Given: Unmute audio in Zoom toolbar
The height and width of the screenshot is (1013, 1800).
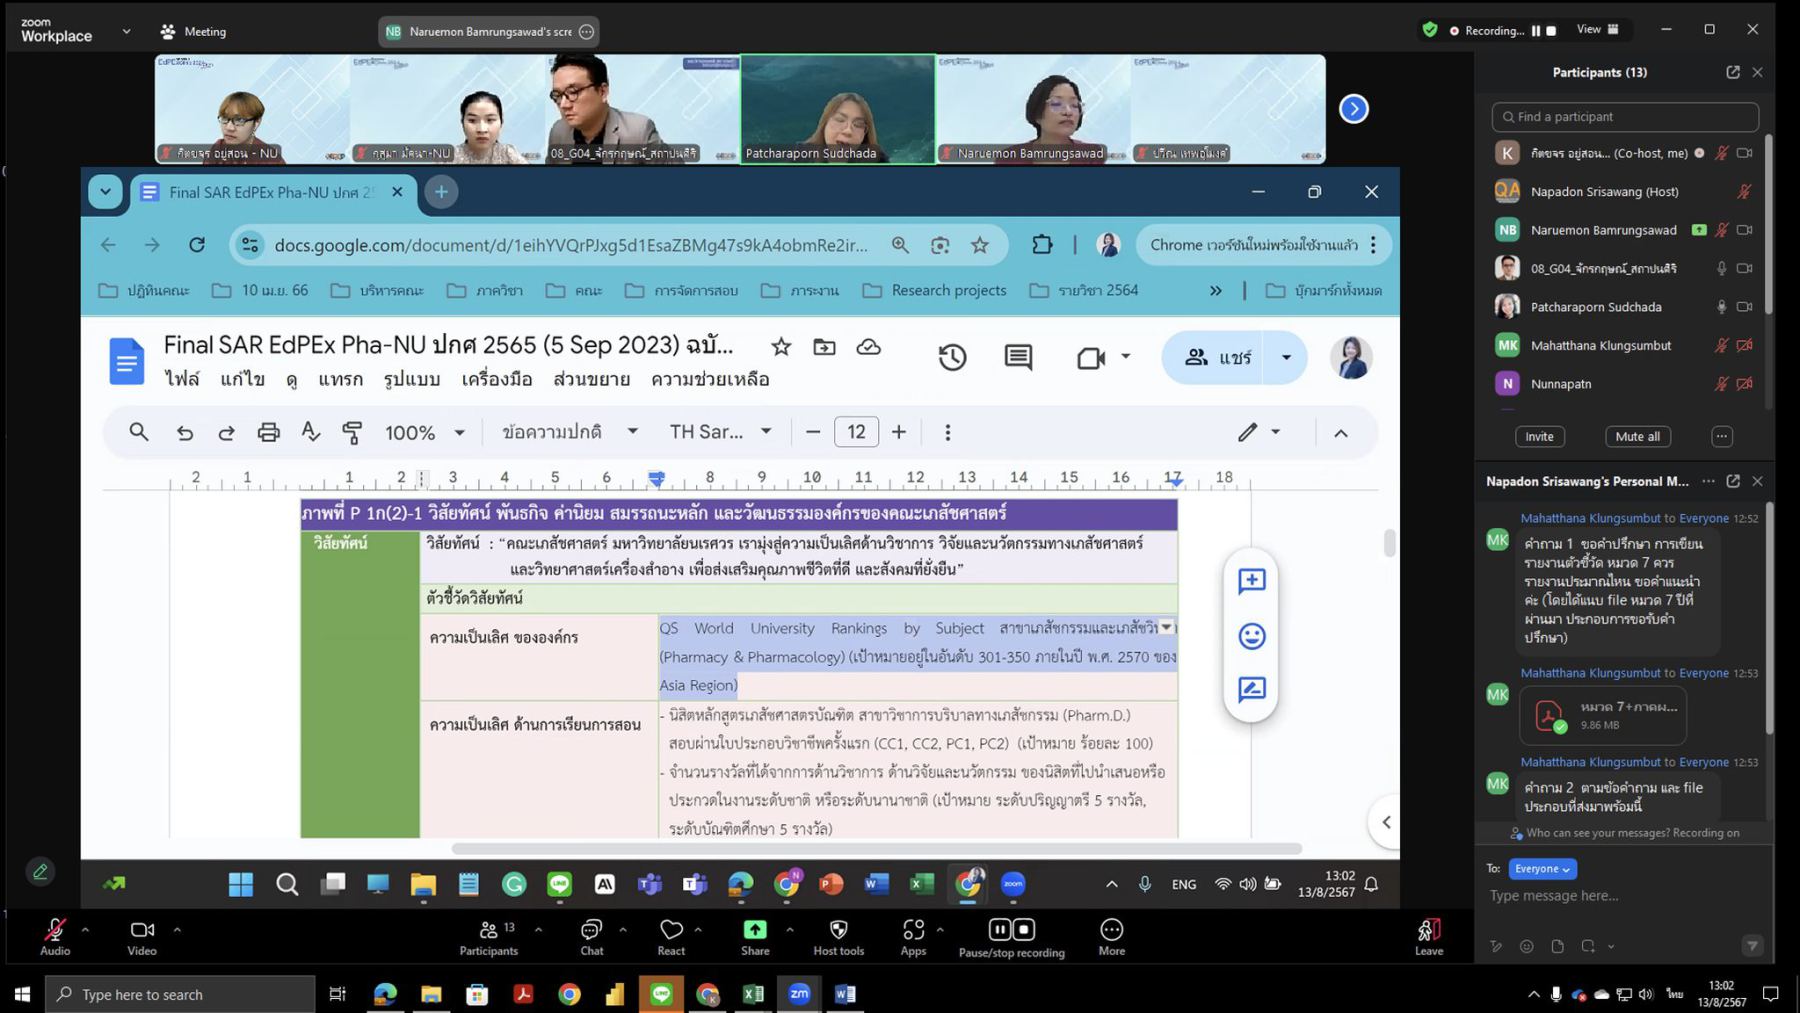Looking at the screenshot, I should point(55,937).
